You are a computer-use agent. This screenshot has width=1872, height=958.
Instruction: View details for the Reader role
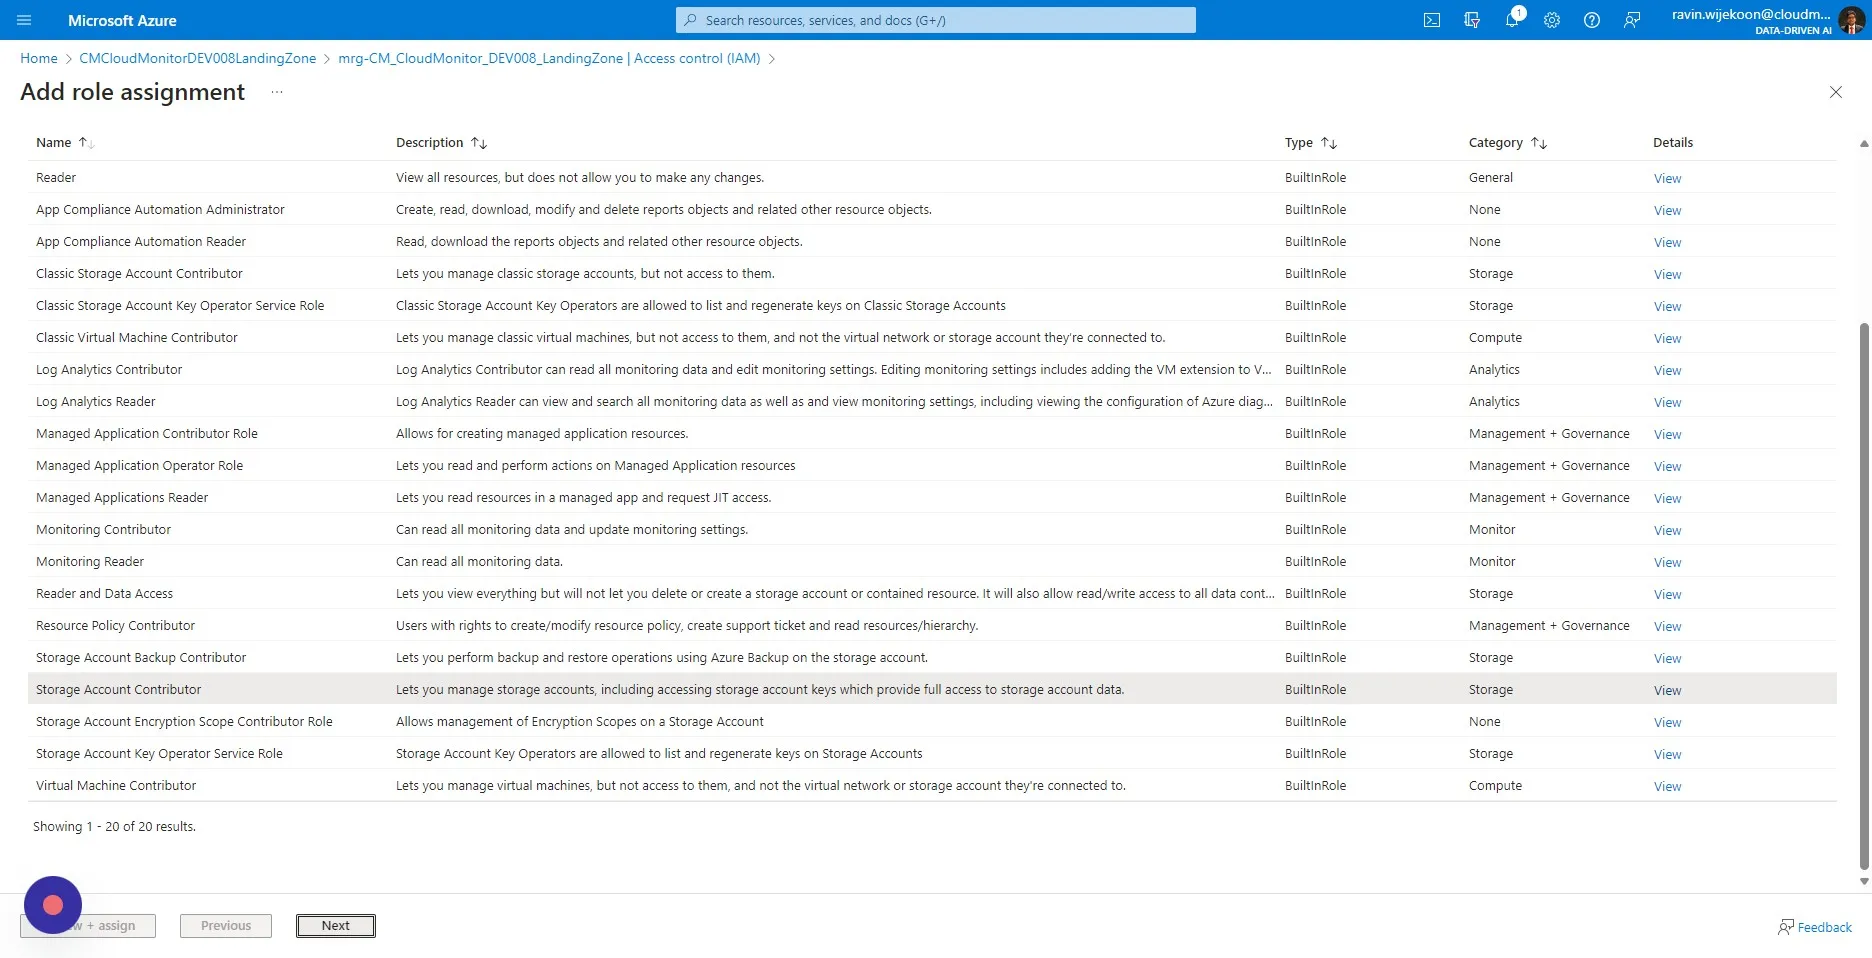[x=1667, y=178]
